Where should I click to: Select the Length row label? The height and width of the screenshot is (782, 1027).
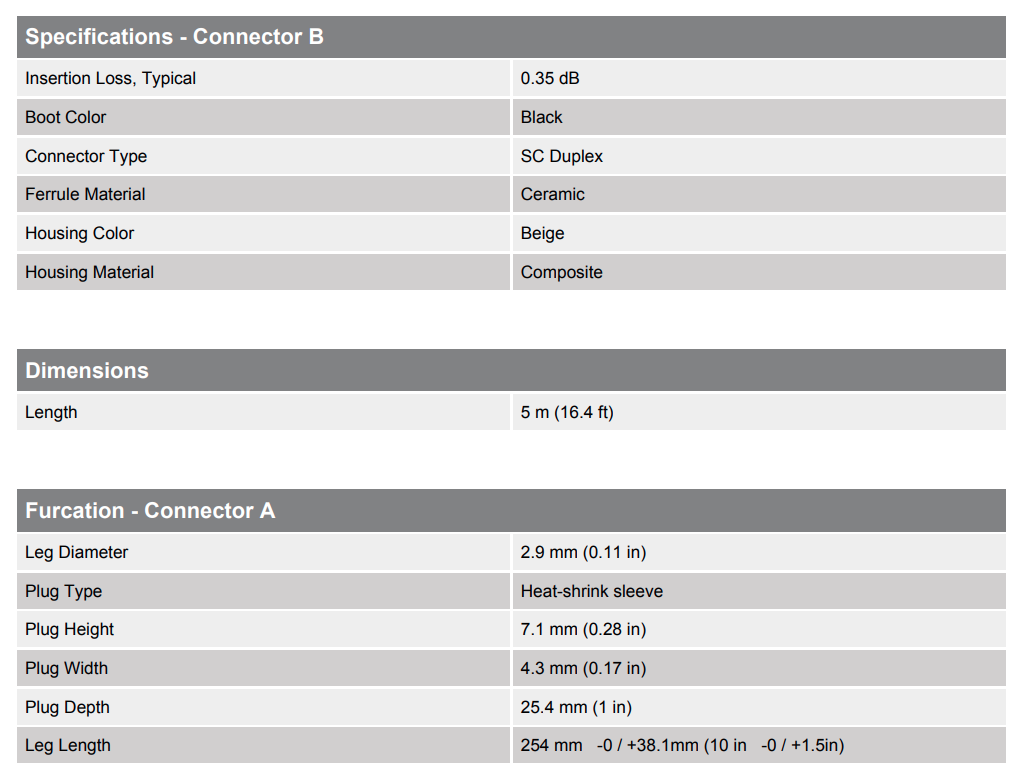click(x=51, y=412)
